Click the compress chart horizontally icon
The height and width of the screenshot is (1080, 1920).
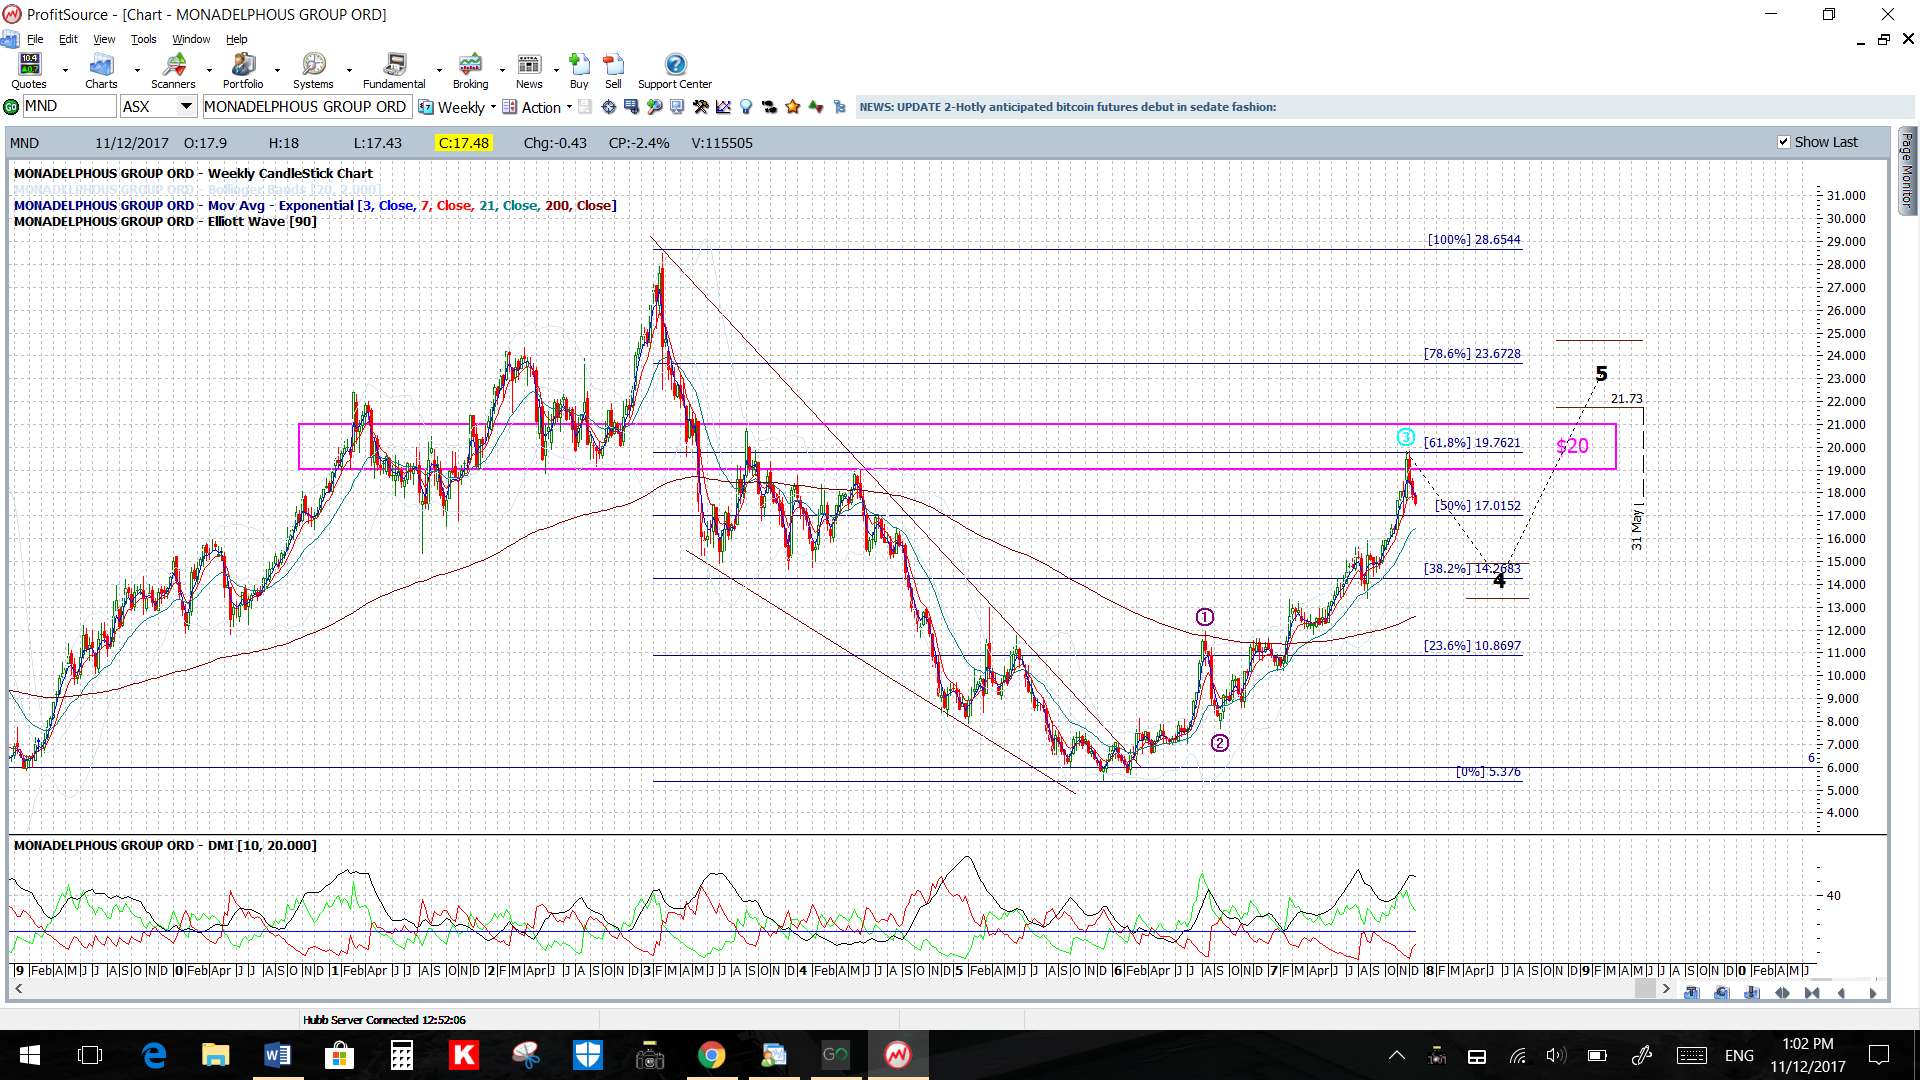1812,993
